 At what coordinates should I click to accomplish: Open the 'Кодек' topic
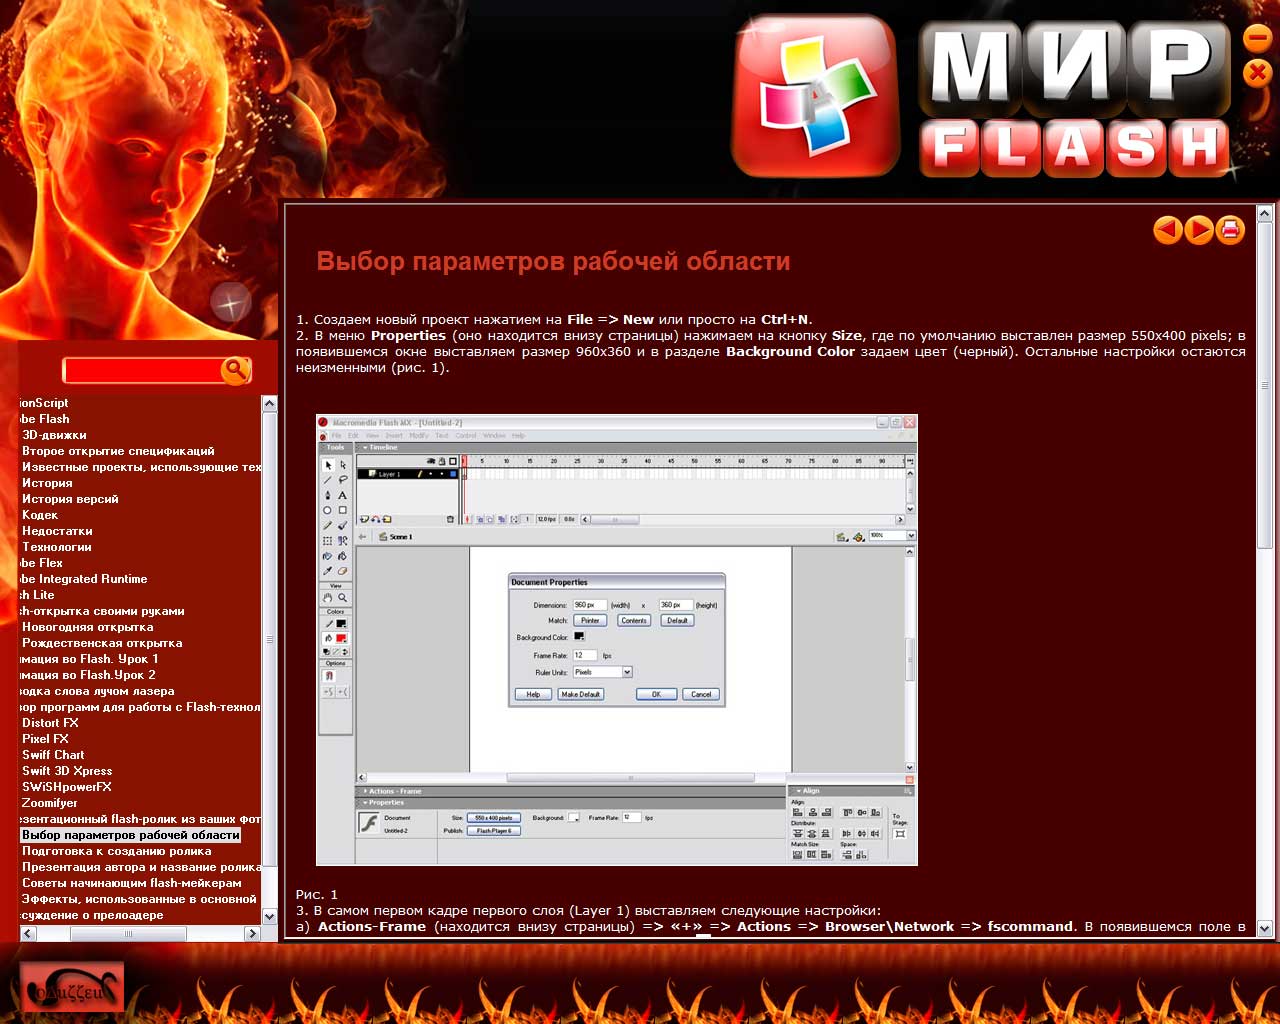(x=40, y=515)
